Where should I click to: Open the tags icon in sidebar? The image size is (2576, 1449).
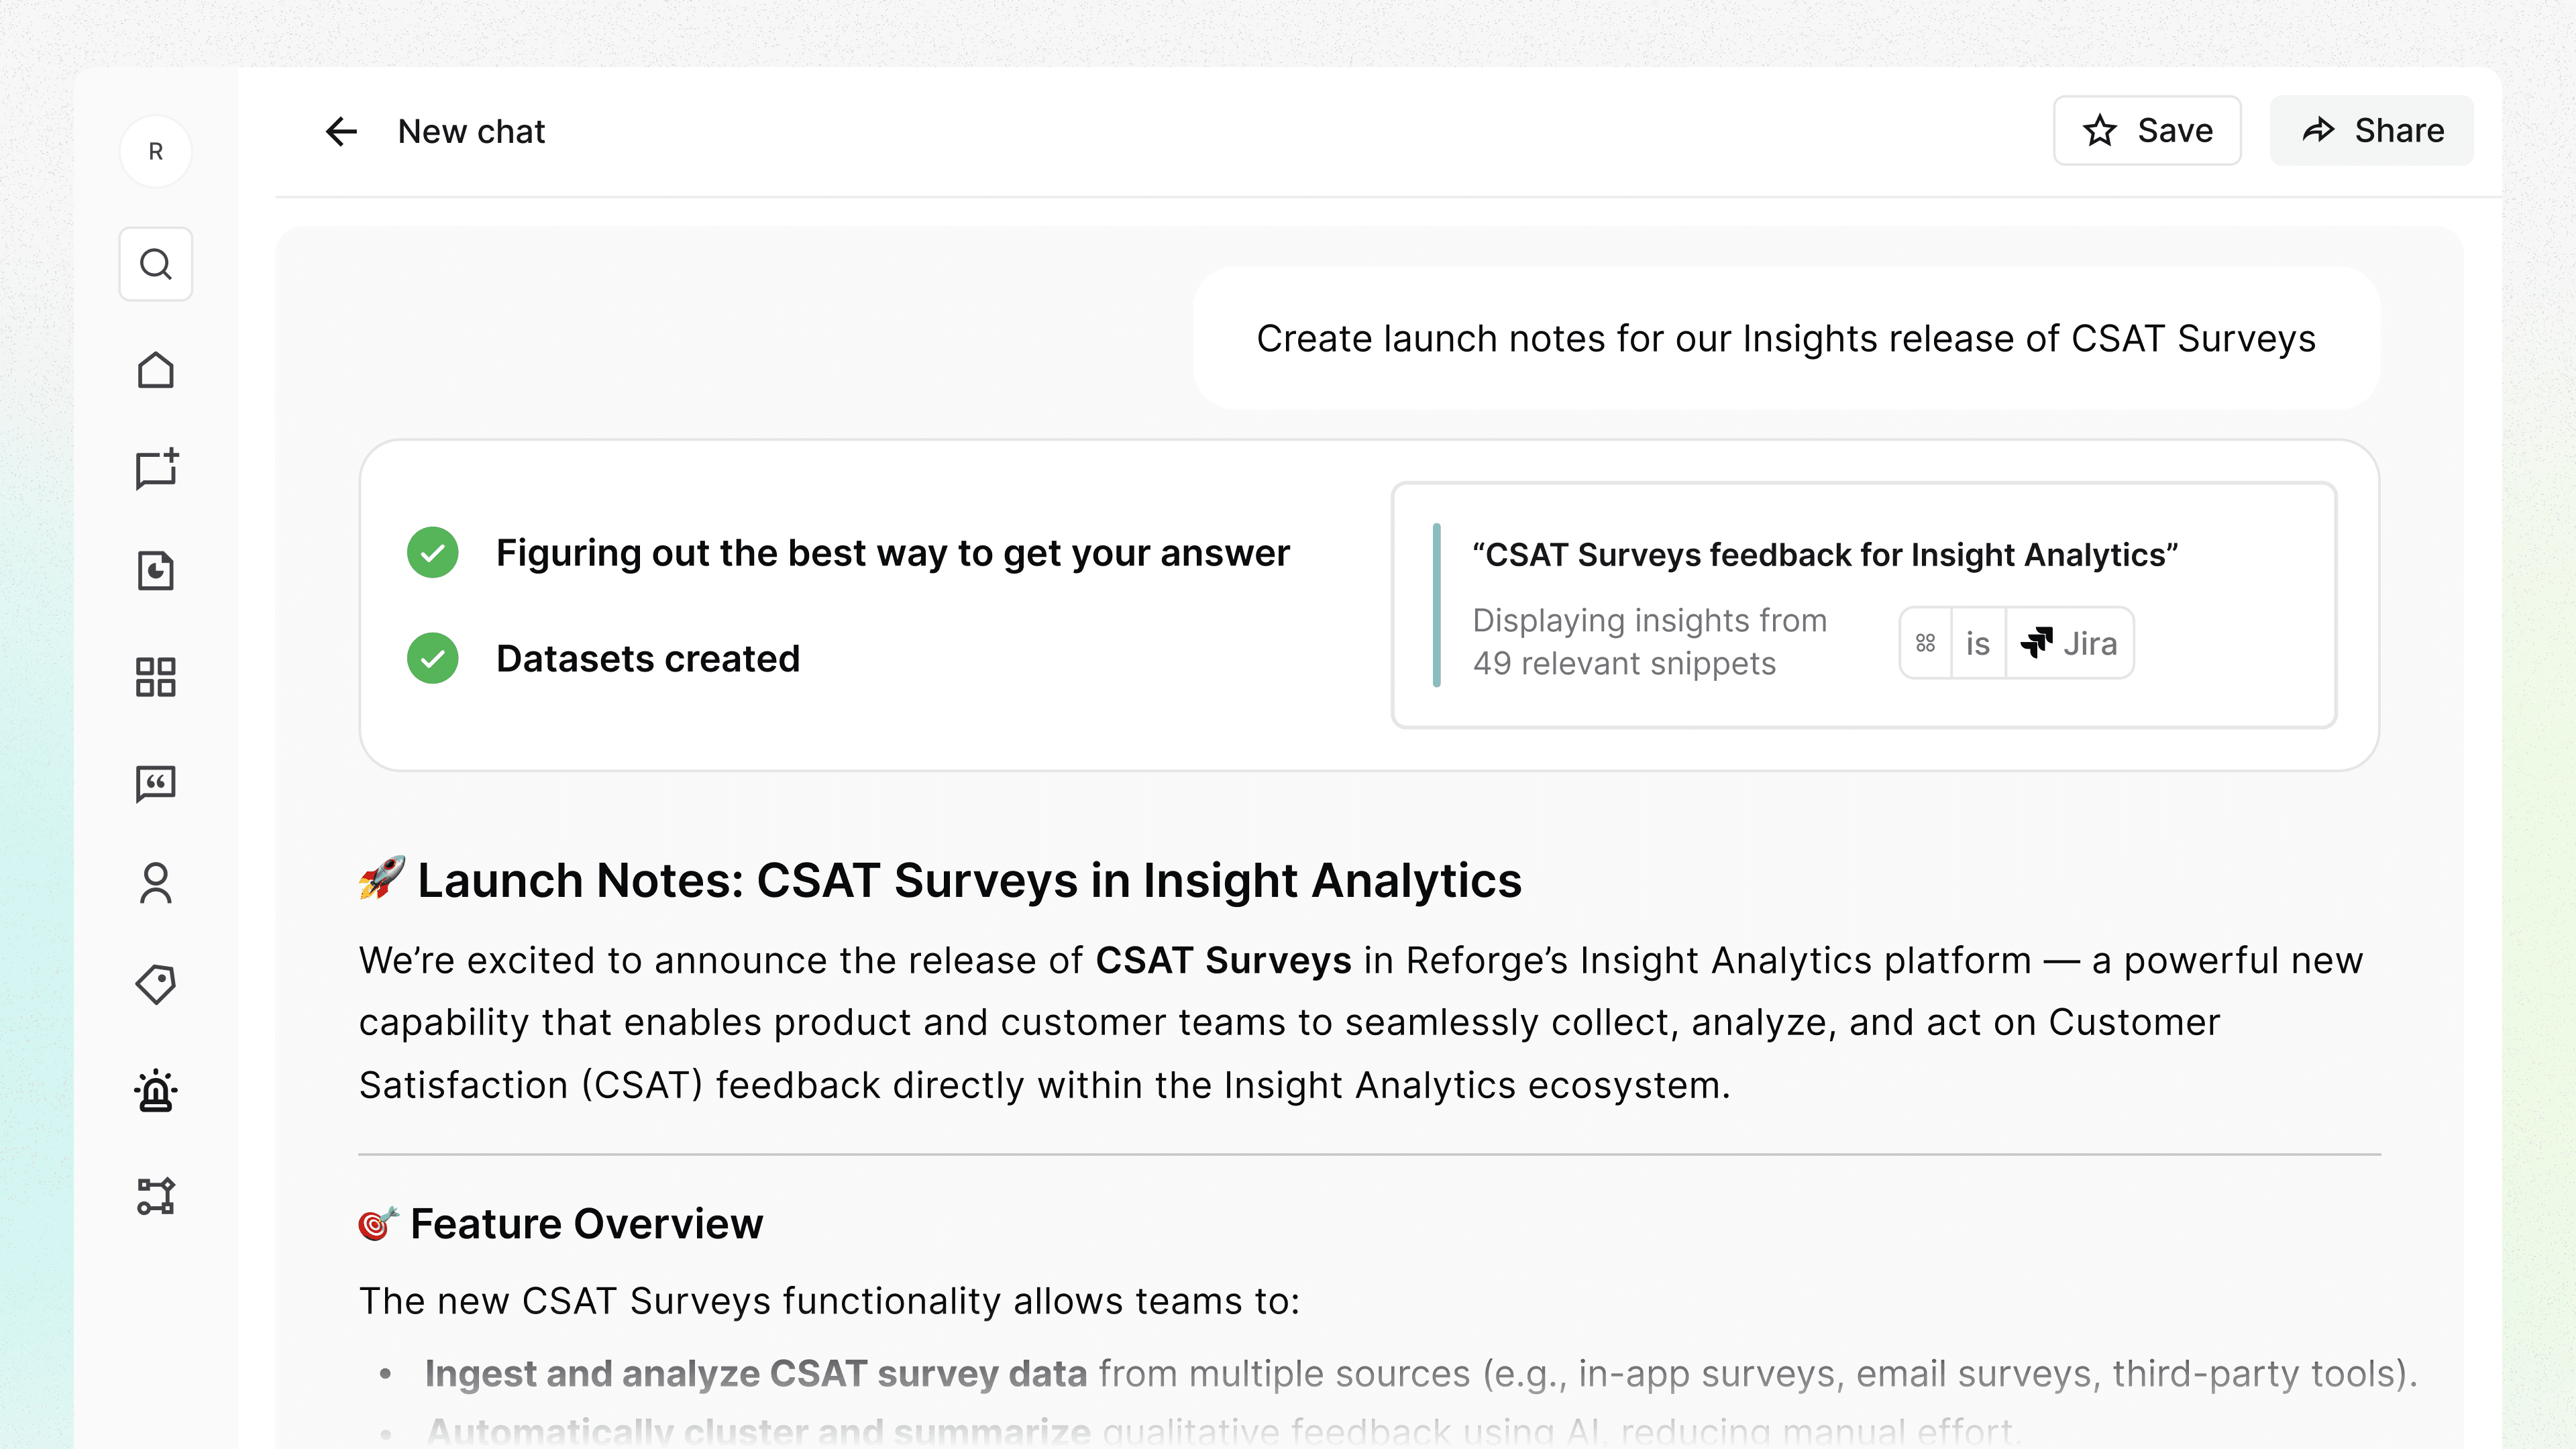point(155,985)
